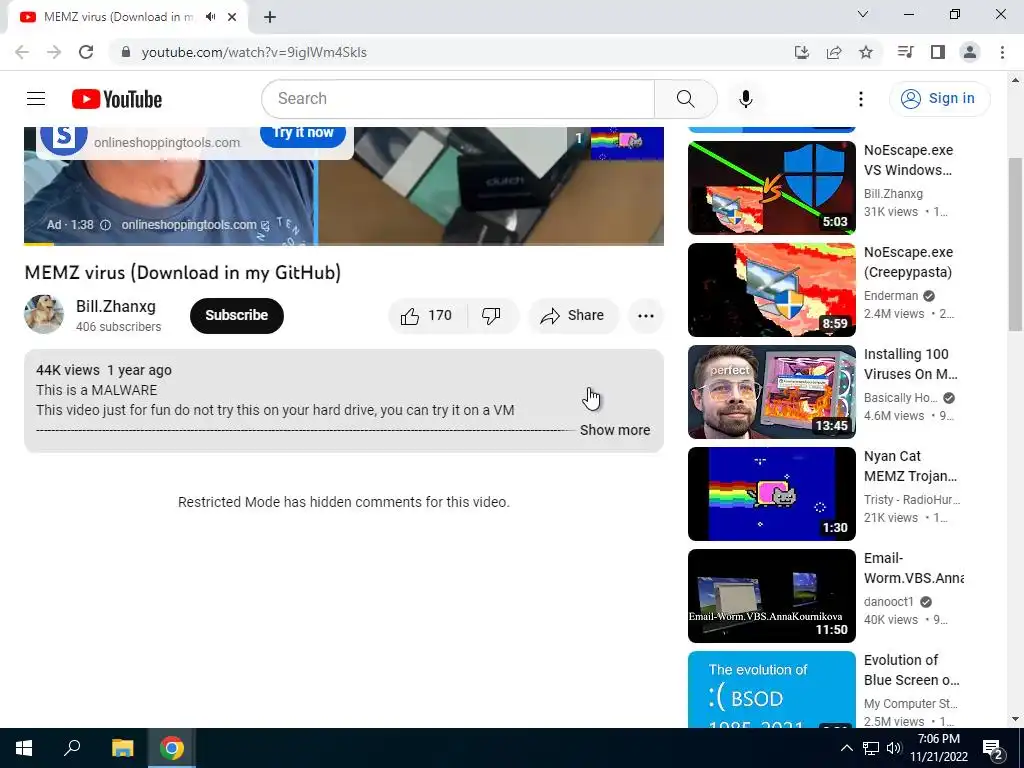Open a new Chrome tab
The width and height of the screenshot is (1024, 768).
click(270, 17)
